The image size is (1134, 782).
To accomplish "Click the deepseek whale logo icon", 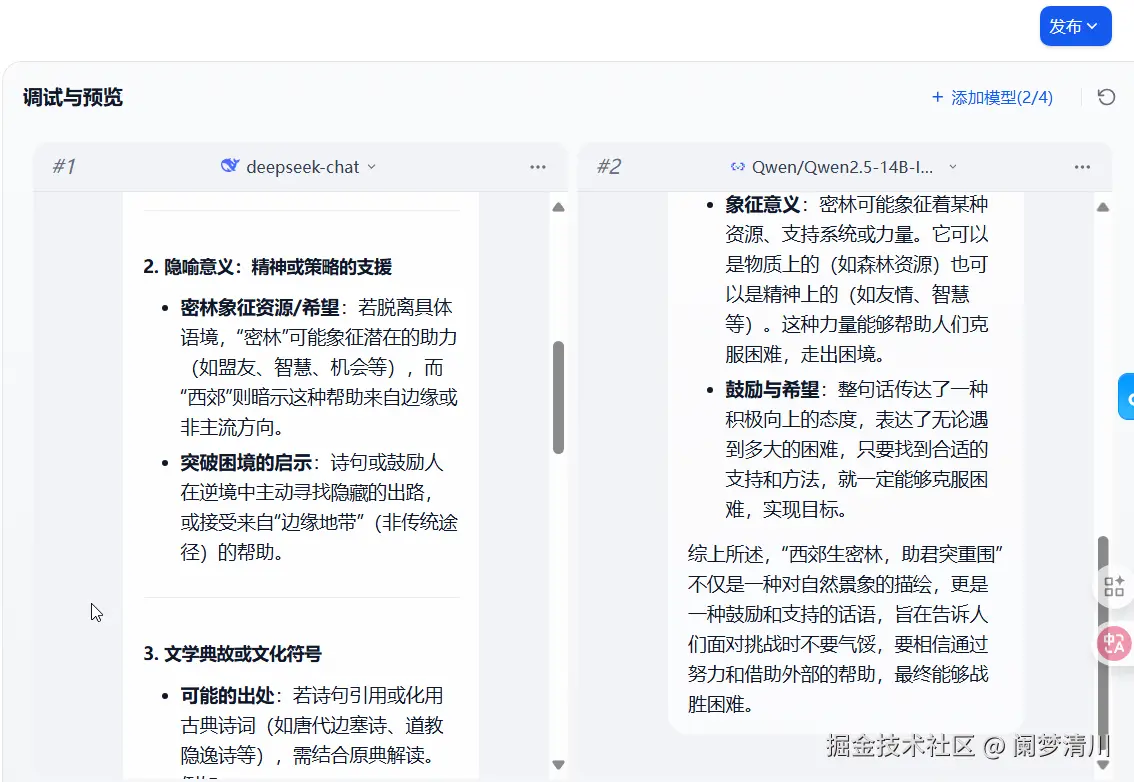I will tap(229, 166).
